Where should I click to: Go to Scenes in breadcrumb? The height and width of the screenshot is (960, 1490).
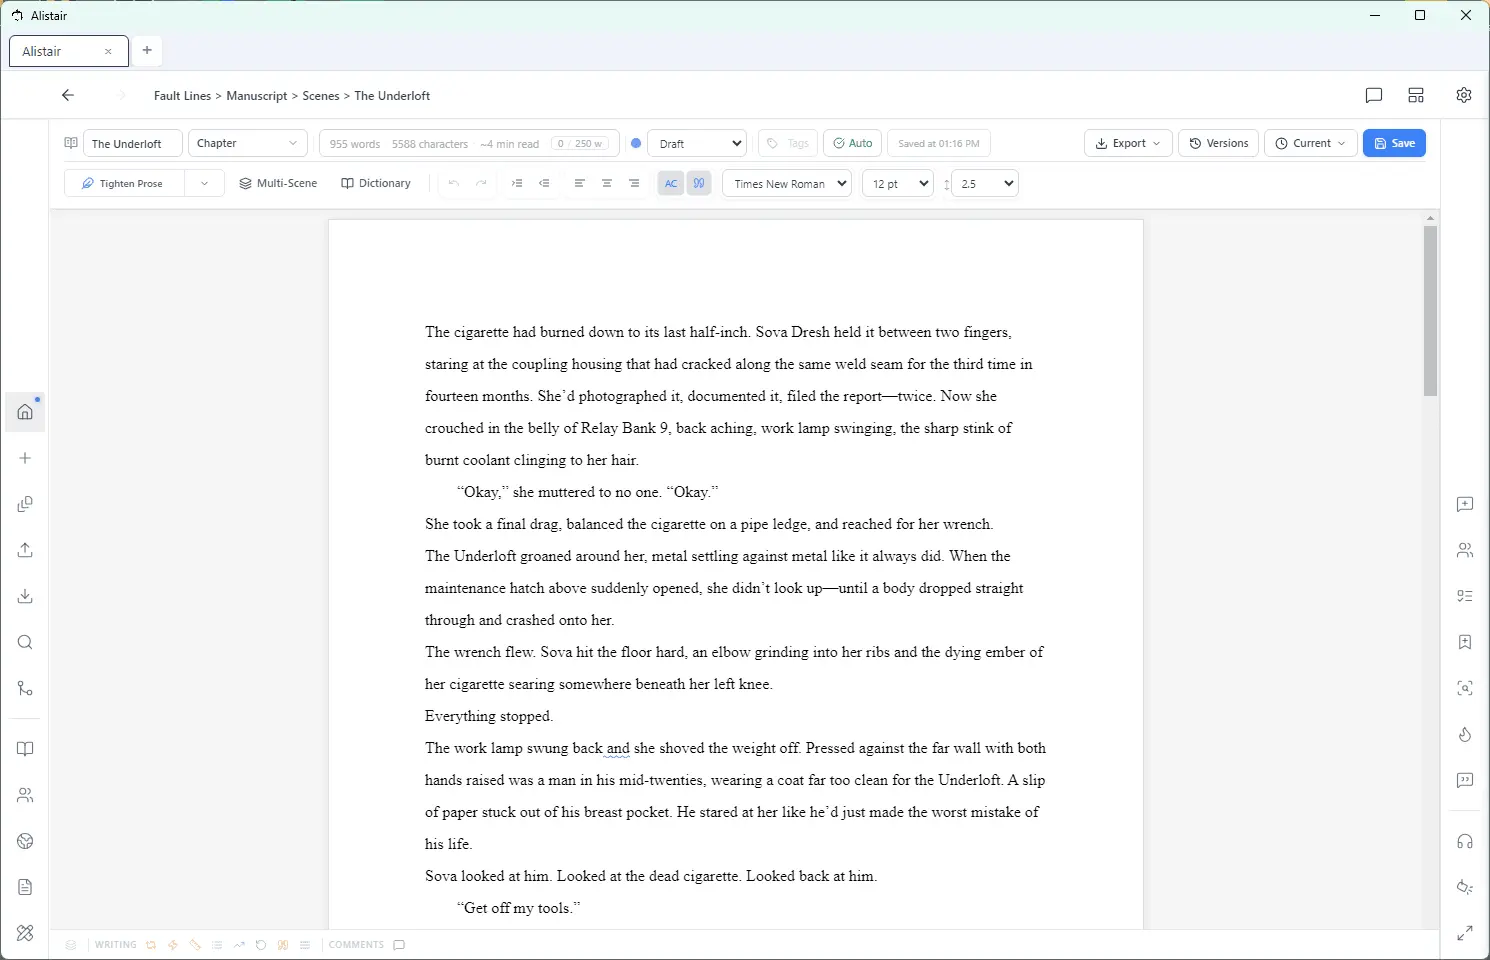coord(321,96)
